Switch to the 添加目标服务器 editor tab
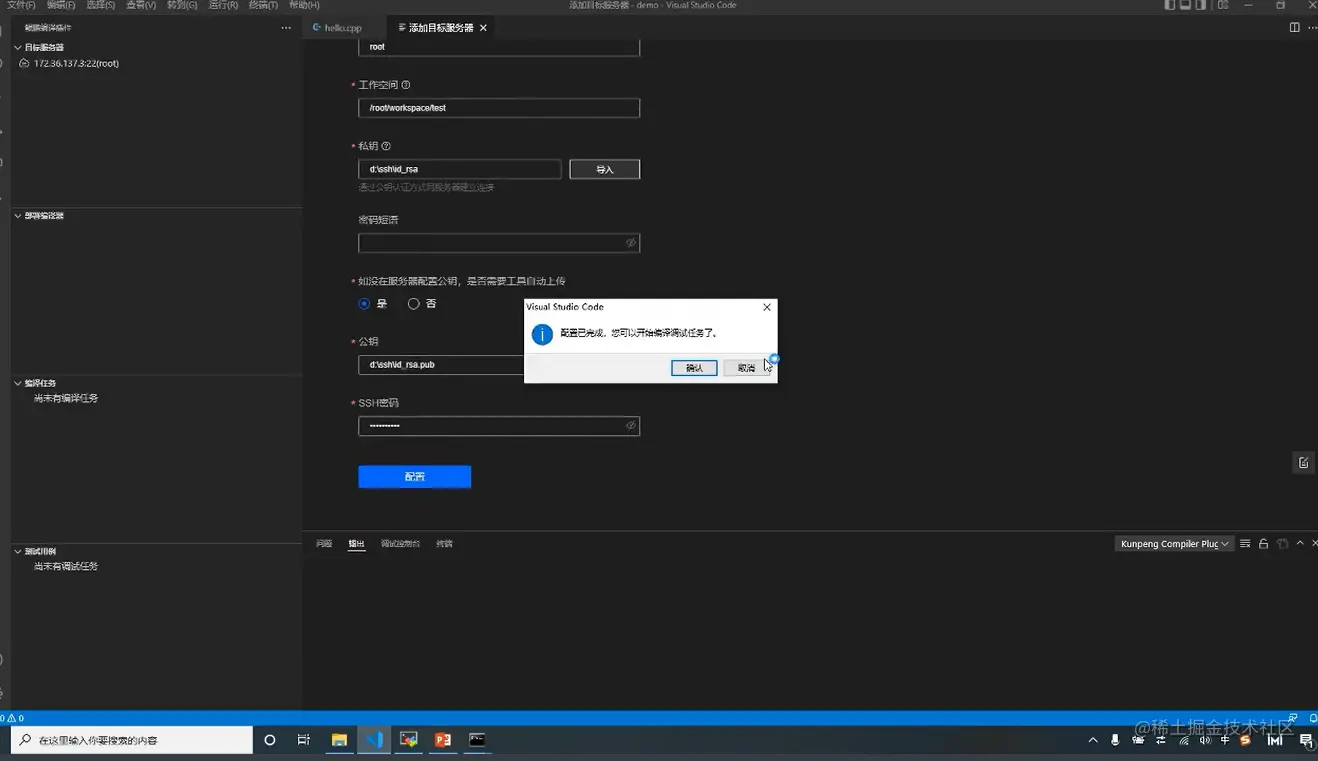1318x761 pixels. tap(440, 28)
